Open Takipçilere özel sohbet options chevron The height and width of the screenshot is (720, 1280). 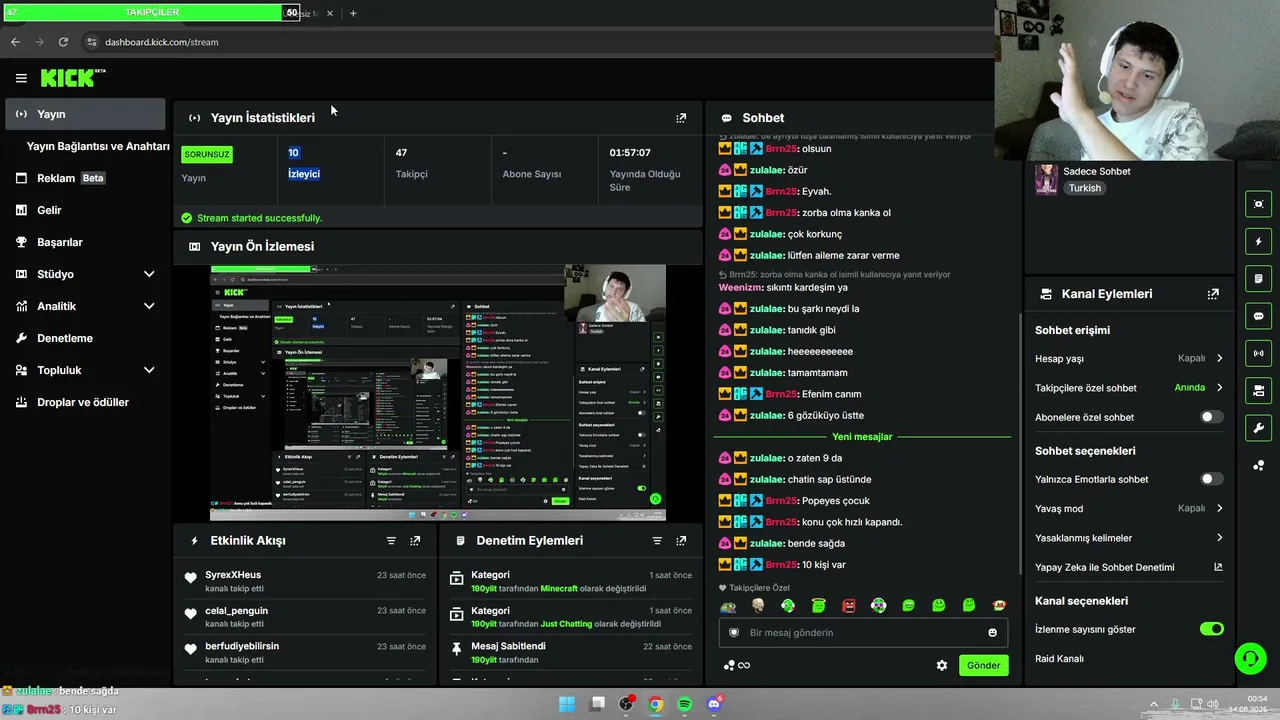1219,388
